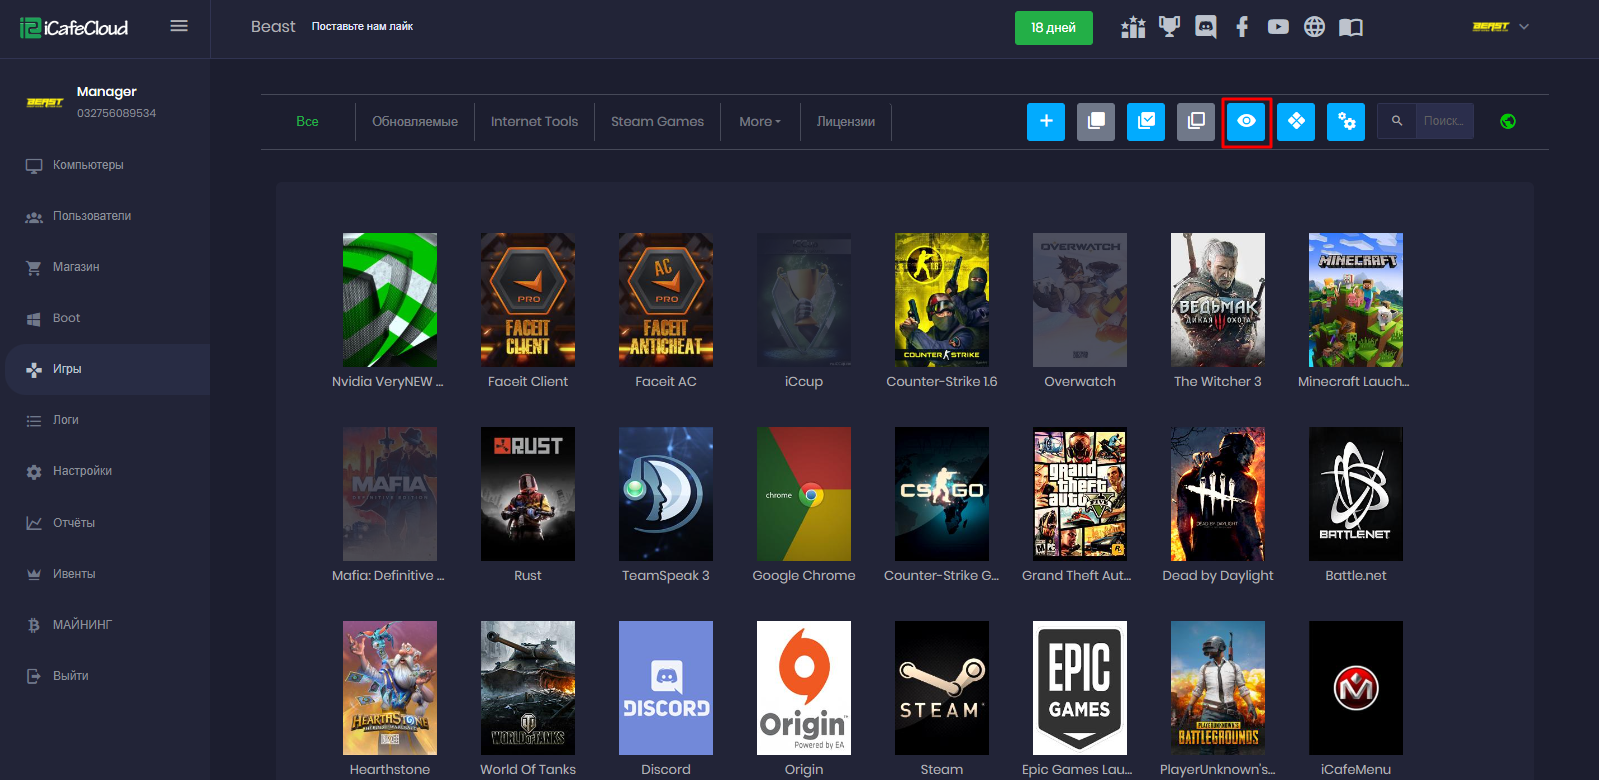Open the Grand Theft Auto tile

click(x=1080, y=494)
